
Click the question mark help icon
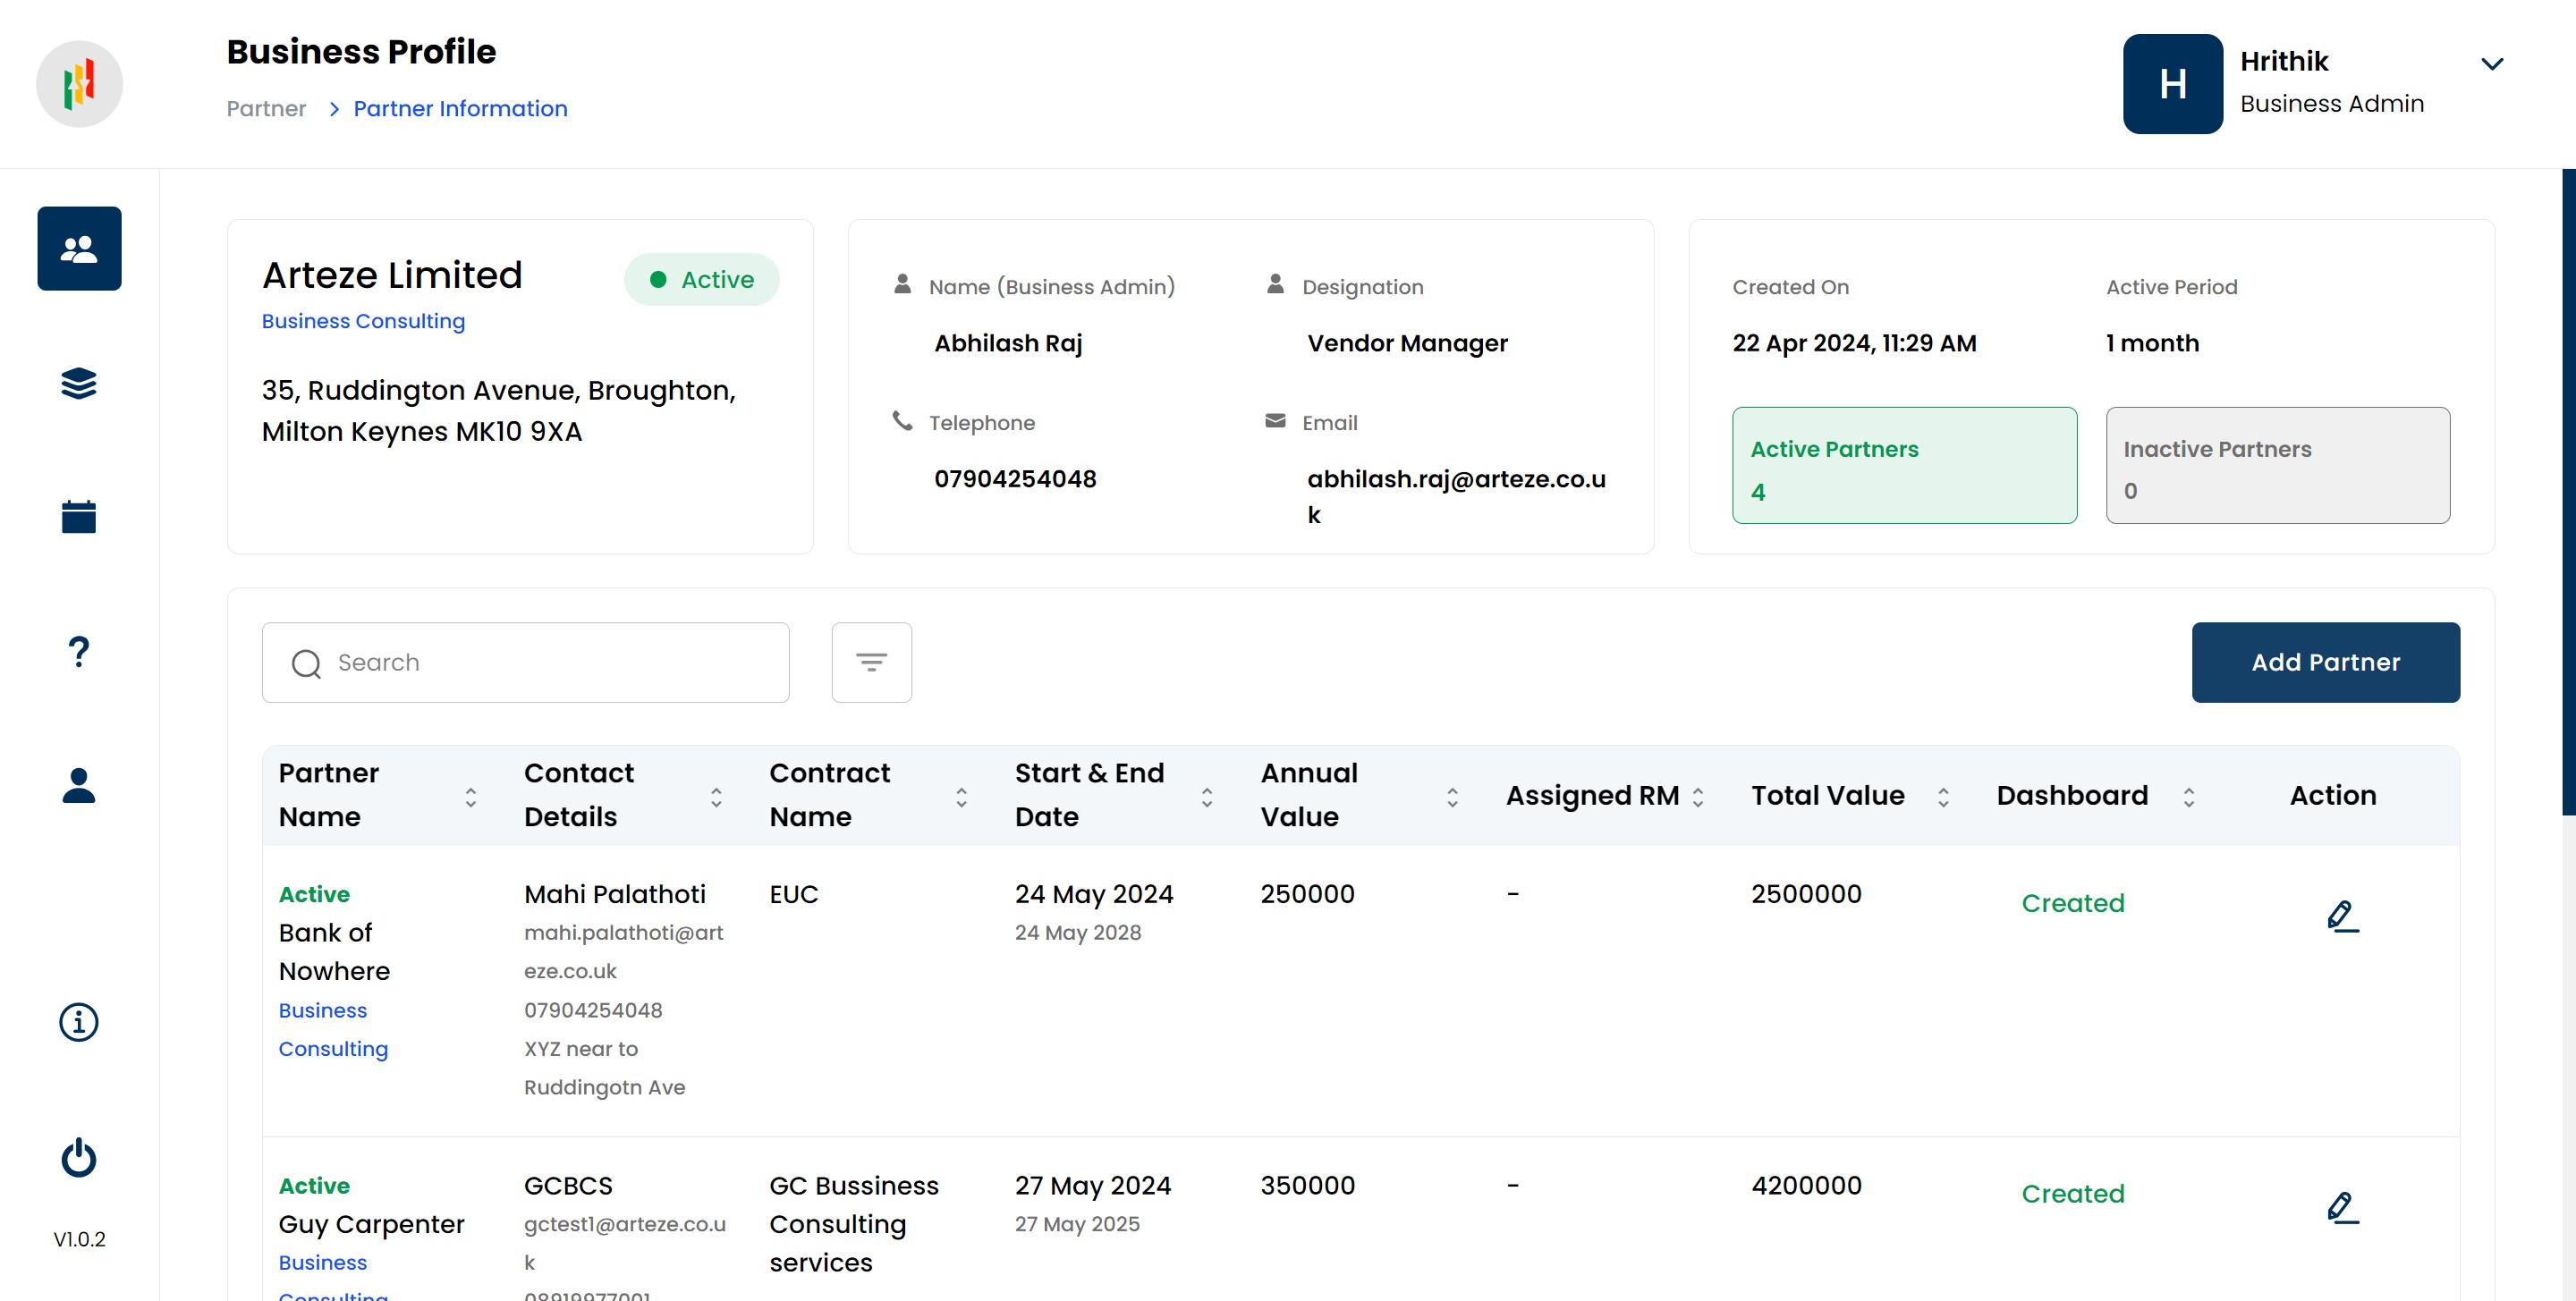79,651
